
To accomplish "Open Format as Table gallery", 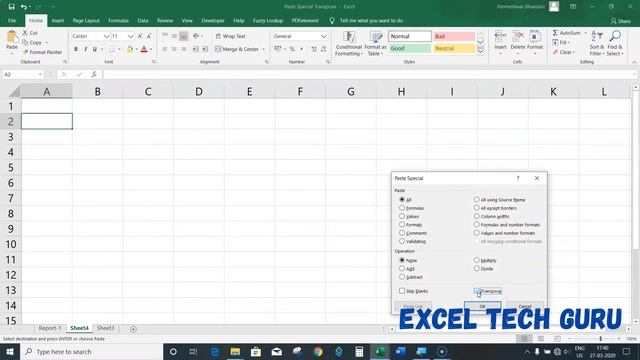I will click(x=375, y=43).
